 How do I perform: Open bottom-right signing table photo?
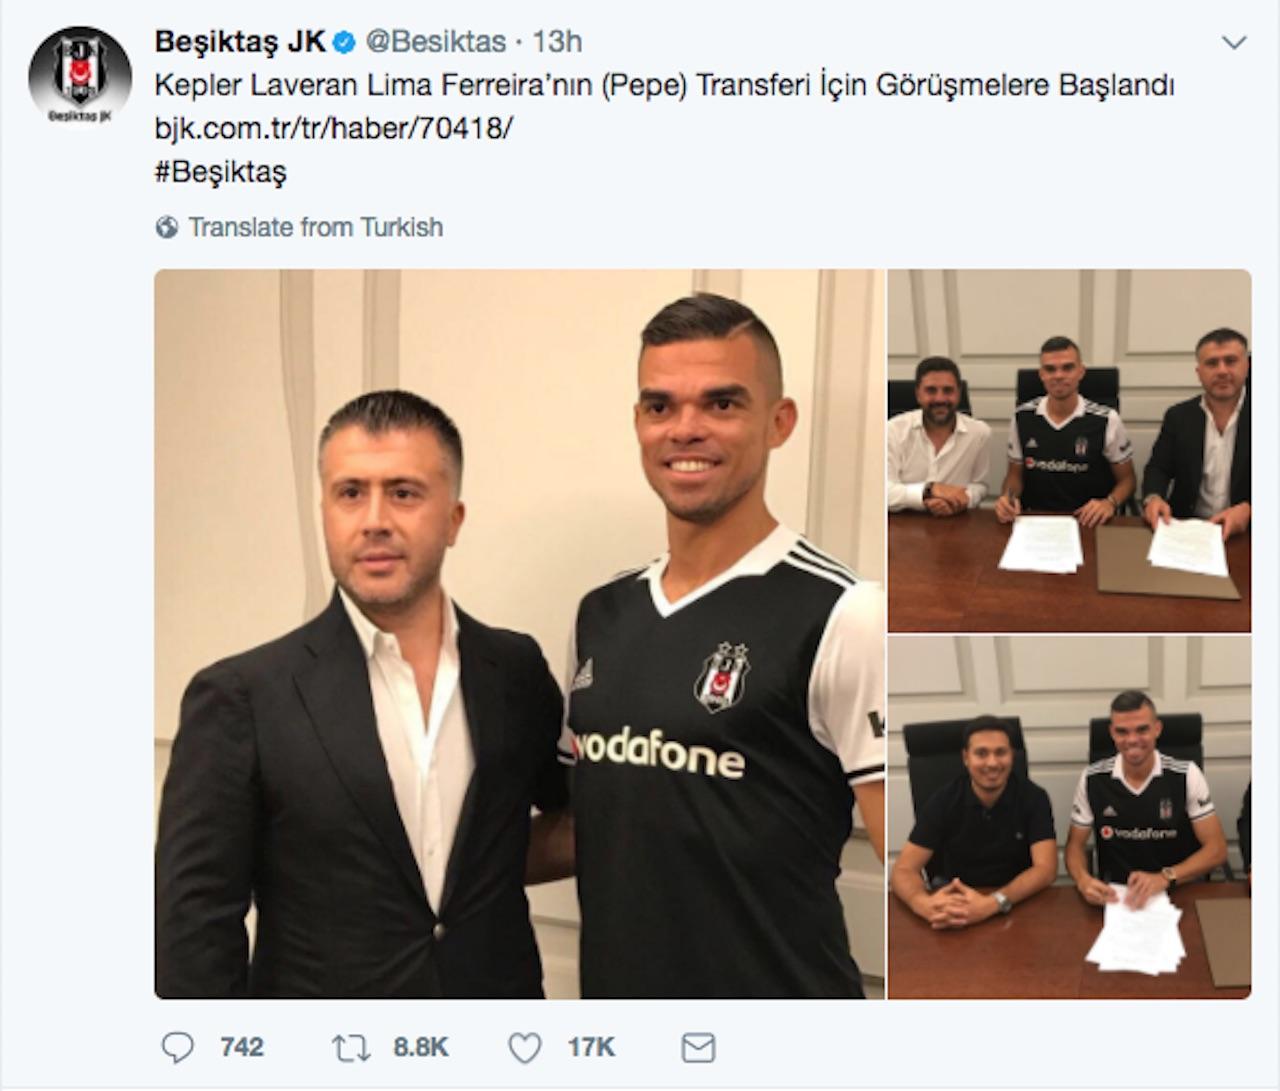(1069, 817)
